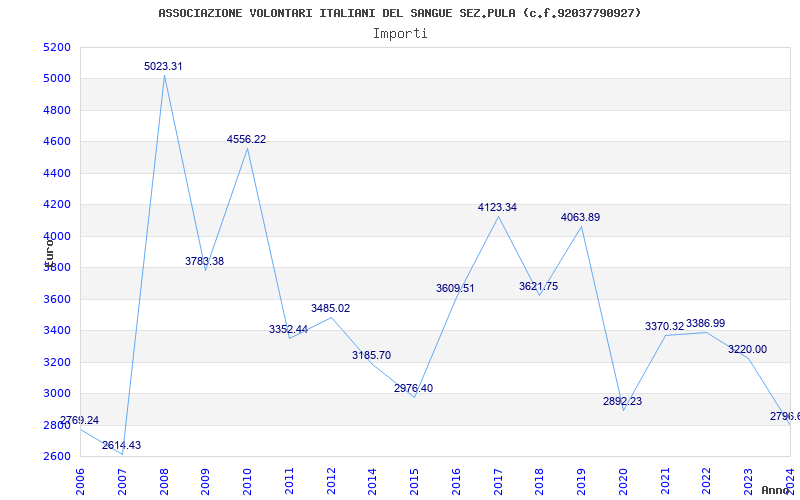Click x-axis year 2019
This screenshot has width=800, height=500.
[582, 482]
